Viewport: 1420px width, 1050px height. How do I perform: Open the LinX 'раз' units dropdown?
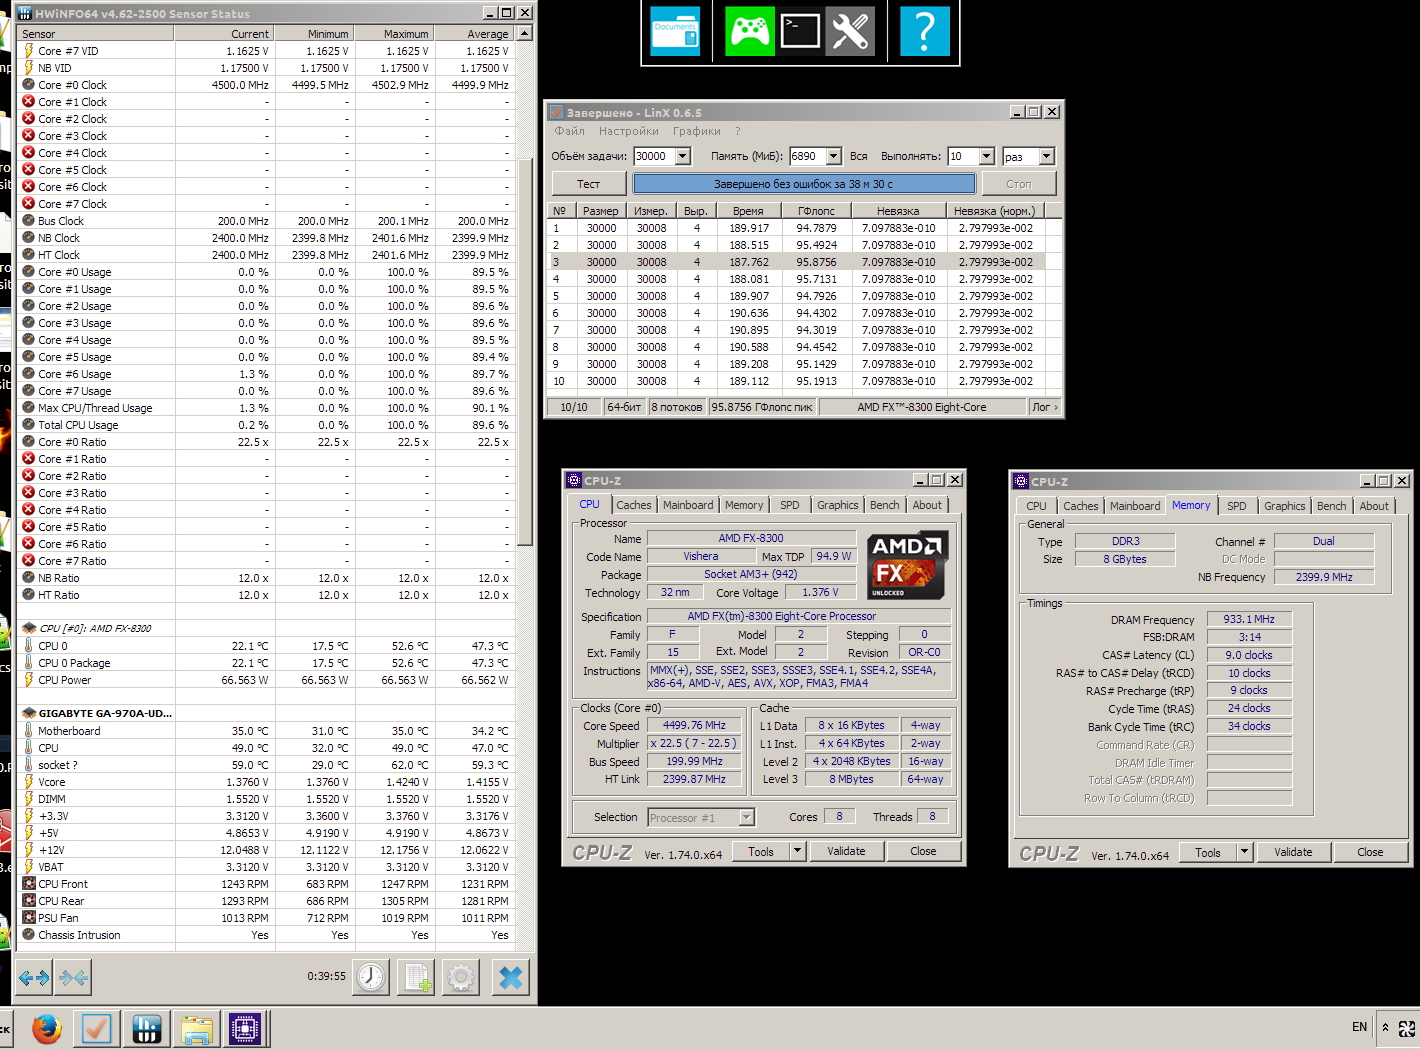click(x=1047, y=156)
